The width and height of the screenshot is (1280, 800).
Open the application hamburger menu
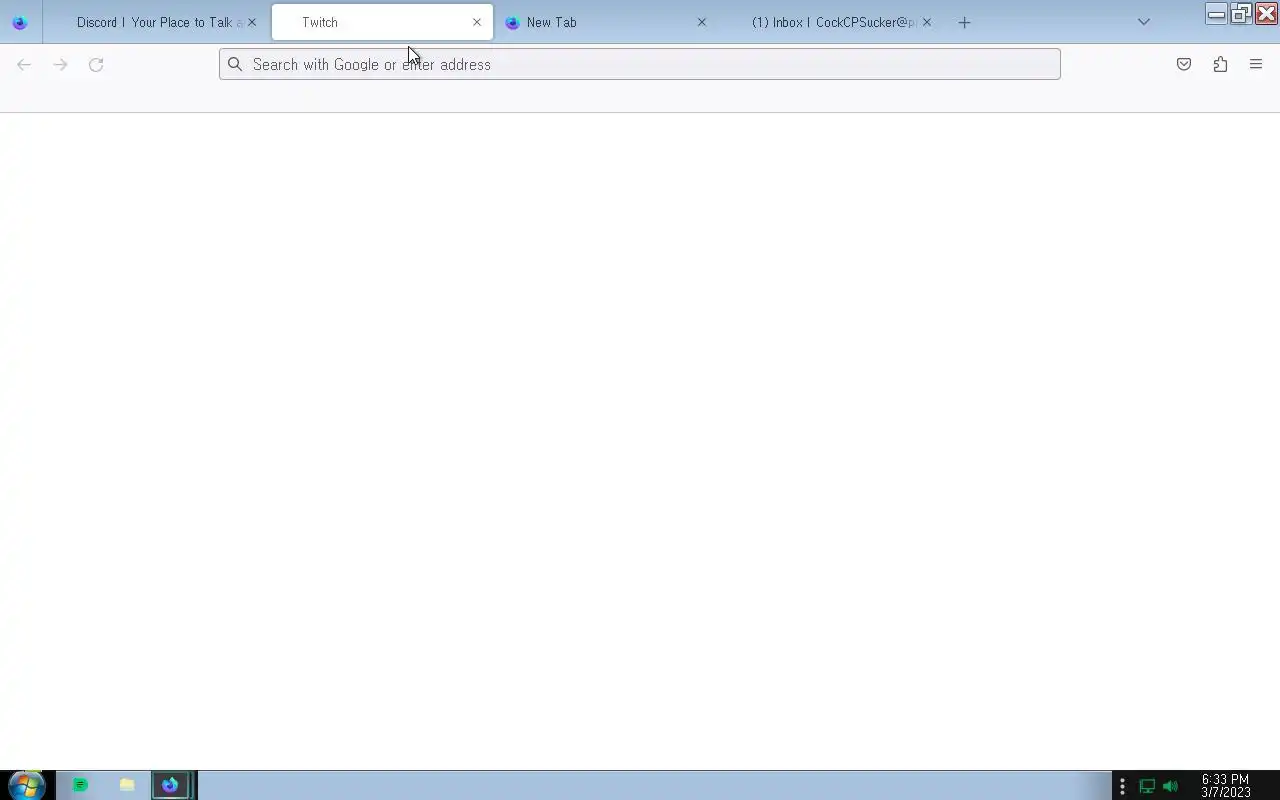[1256, 64]
